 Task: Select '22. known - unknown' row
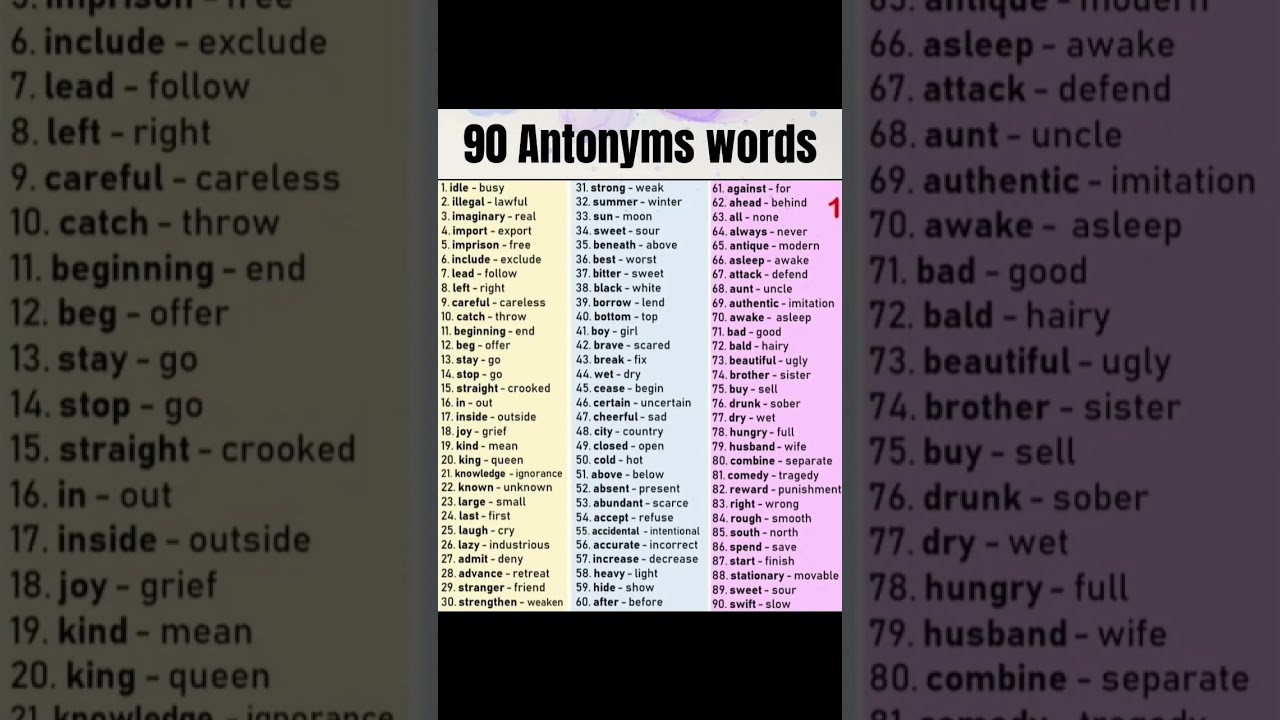tap(496, 488)
